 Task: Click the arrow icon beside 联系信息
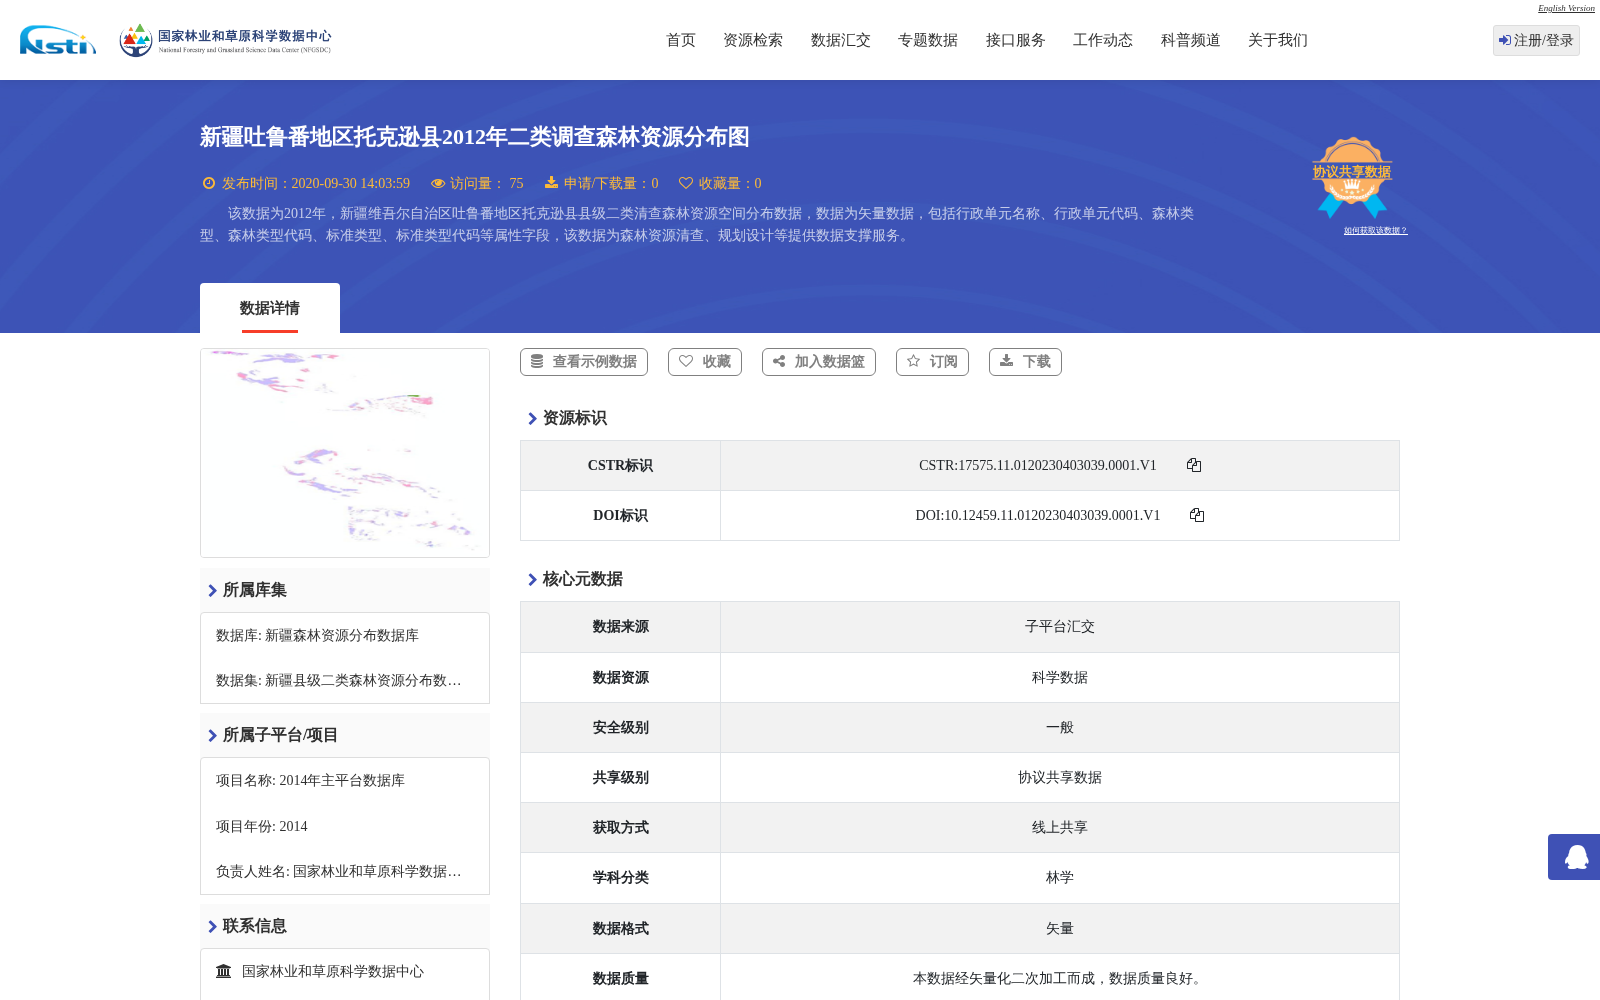pyautogui.click(x=212, y=926)
